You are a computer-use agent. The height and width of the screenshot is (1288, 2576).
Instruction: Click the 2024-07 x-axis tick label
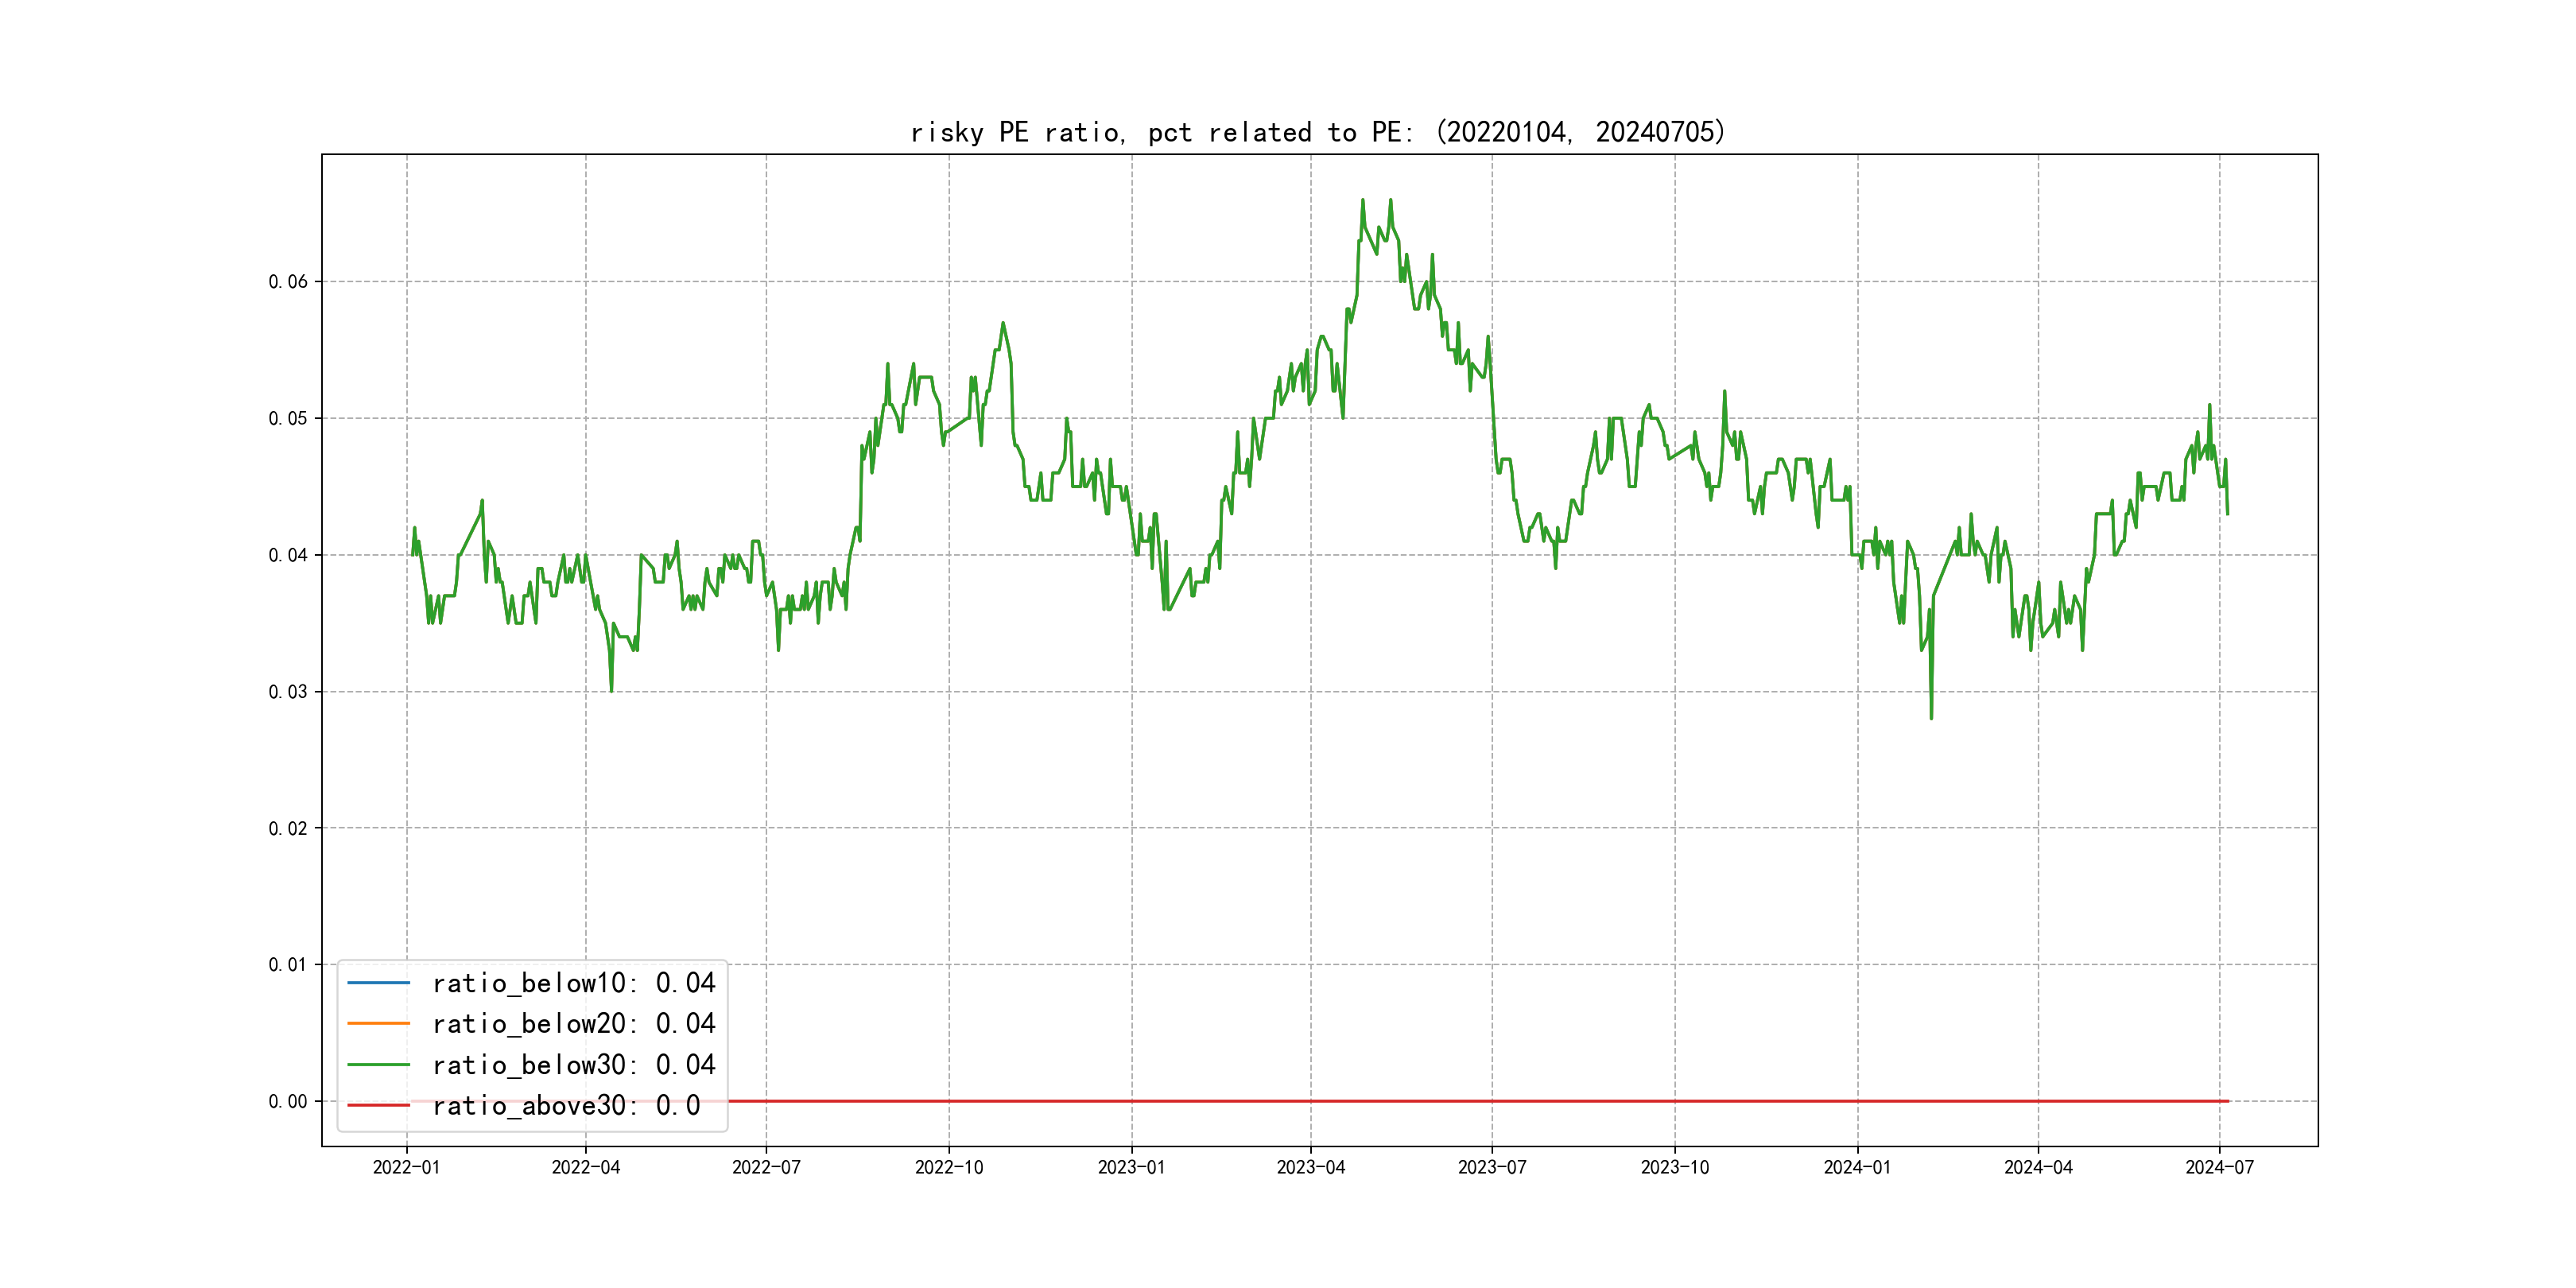pos(2219,1167)
